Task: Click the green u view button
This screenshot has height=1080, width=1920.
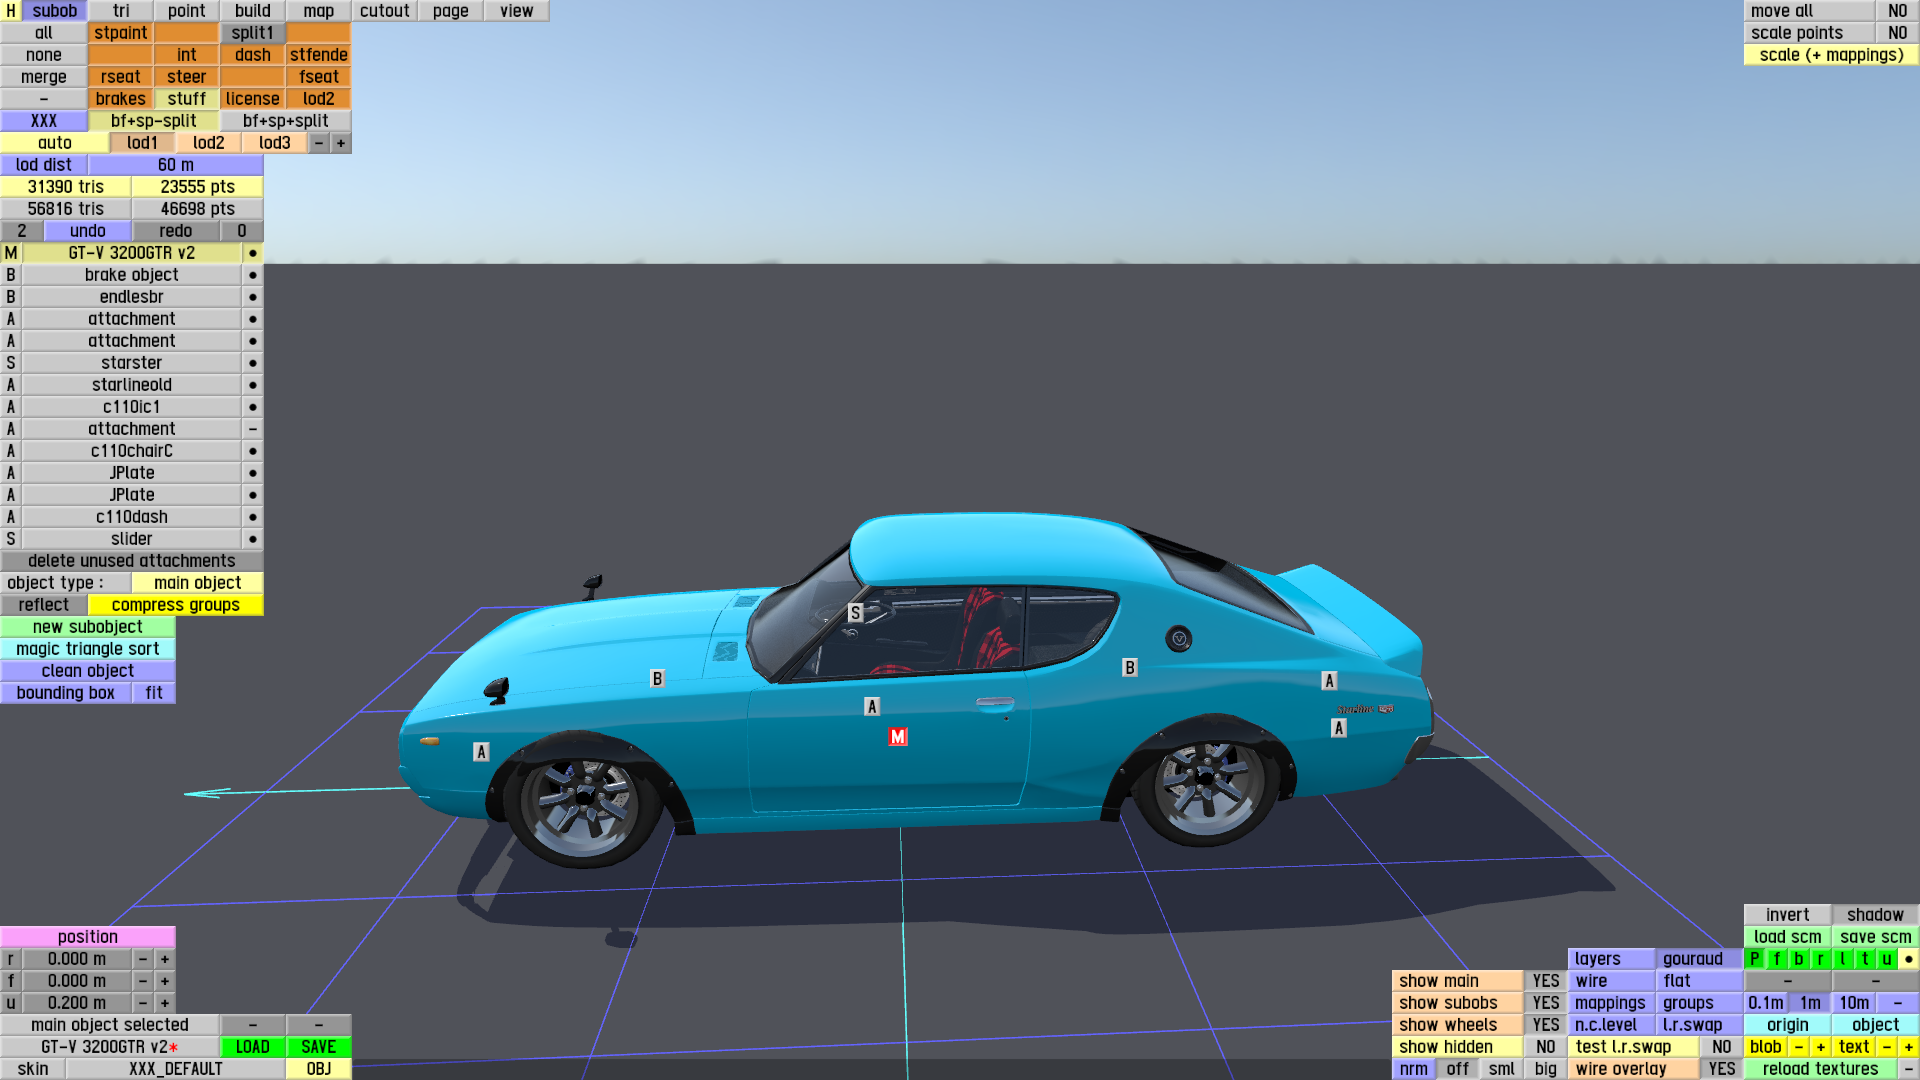Action: 1886,959
